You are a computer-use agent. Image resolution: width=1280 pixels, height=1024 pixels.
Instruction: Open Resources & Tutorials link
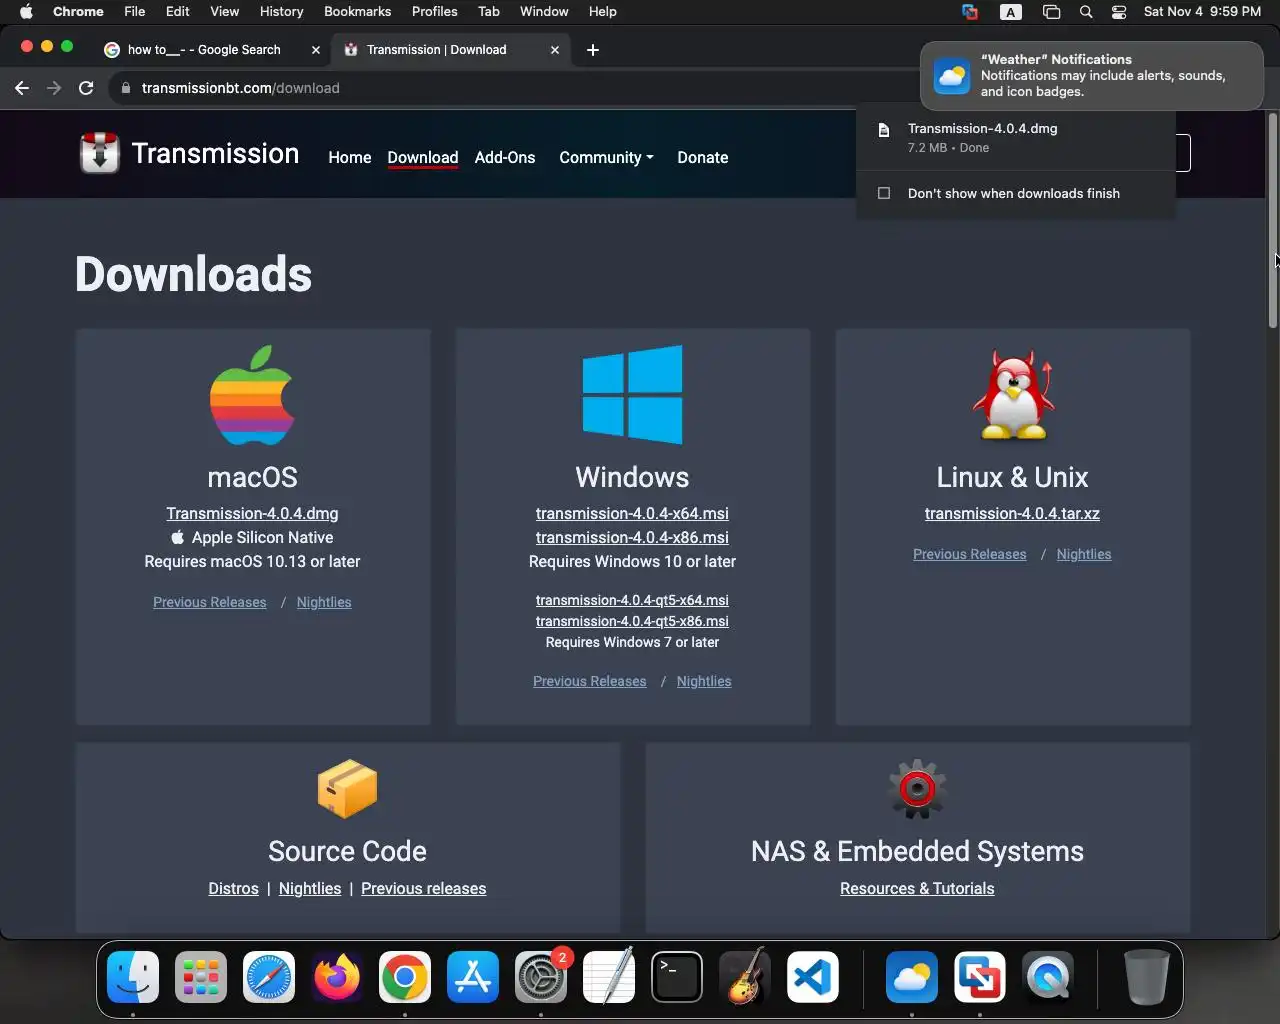(x=917, y=889)
